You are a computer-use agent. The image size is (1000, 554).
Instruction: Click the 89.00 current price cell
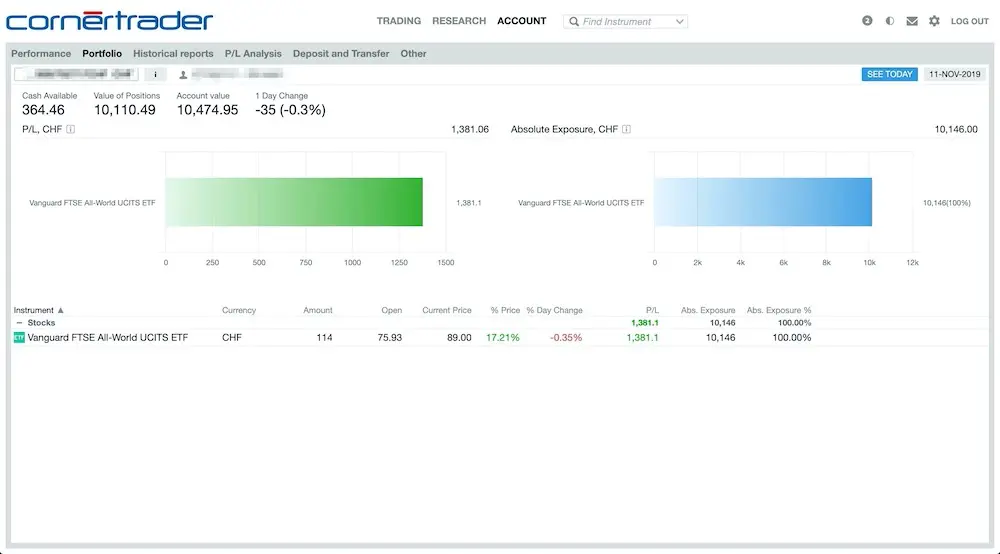point(459,337)
